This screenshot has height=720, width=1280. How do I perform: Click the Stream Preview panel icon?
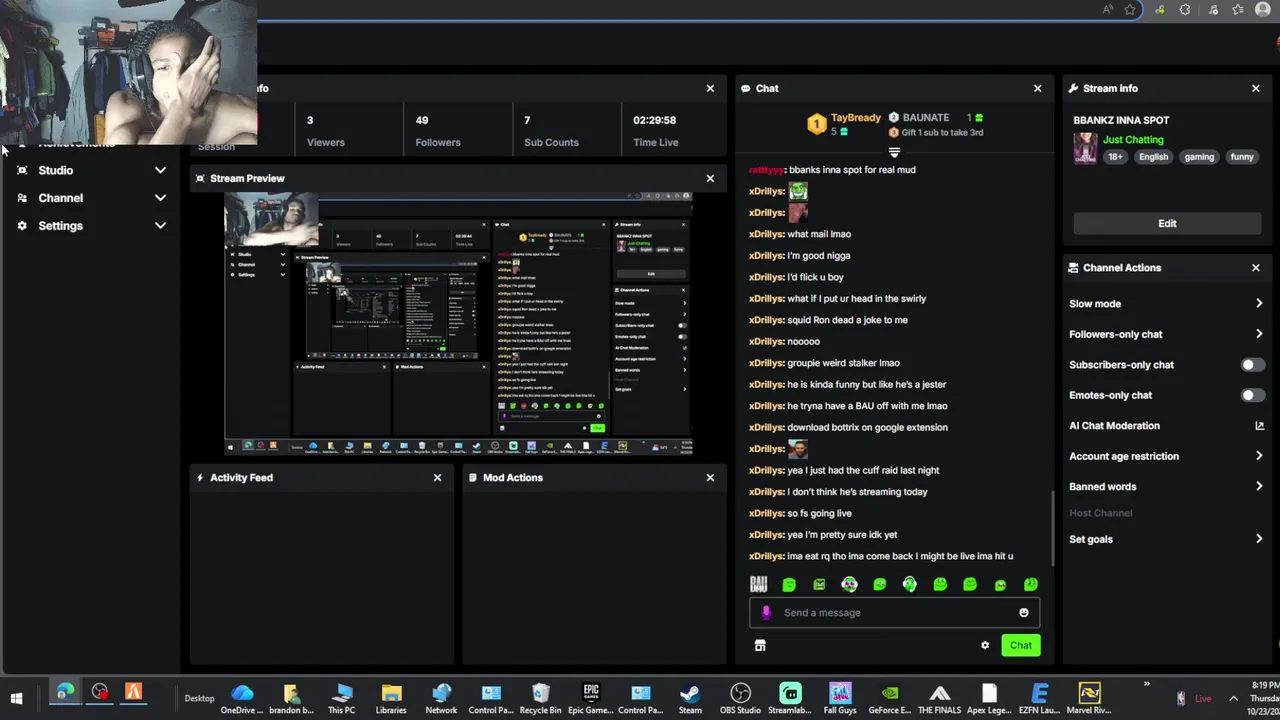[x=200, y=178]
